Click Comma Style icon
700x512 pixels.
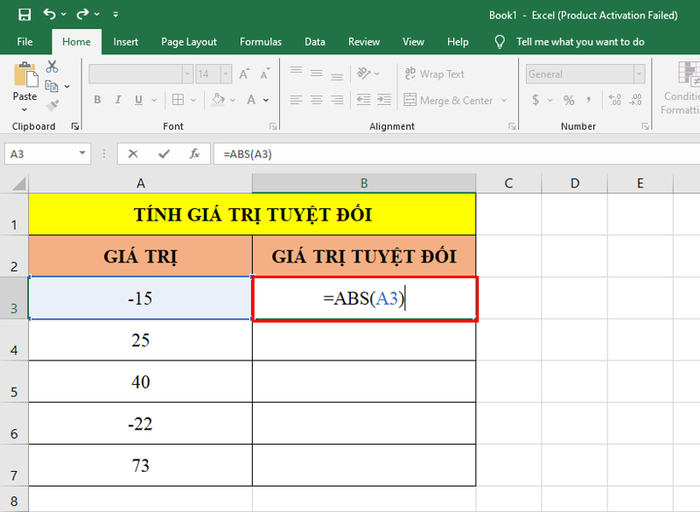[x=589, y=100]
